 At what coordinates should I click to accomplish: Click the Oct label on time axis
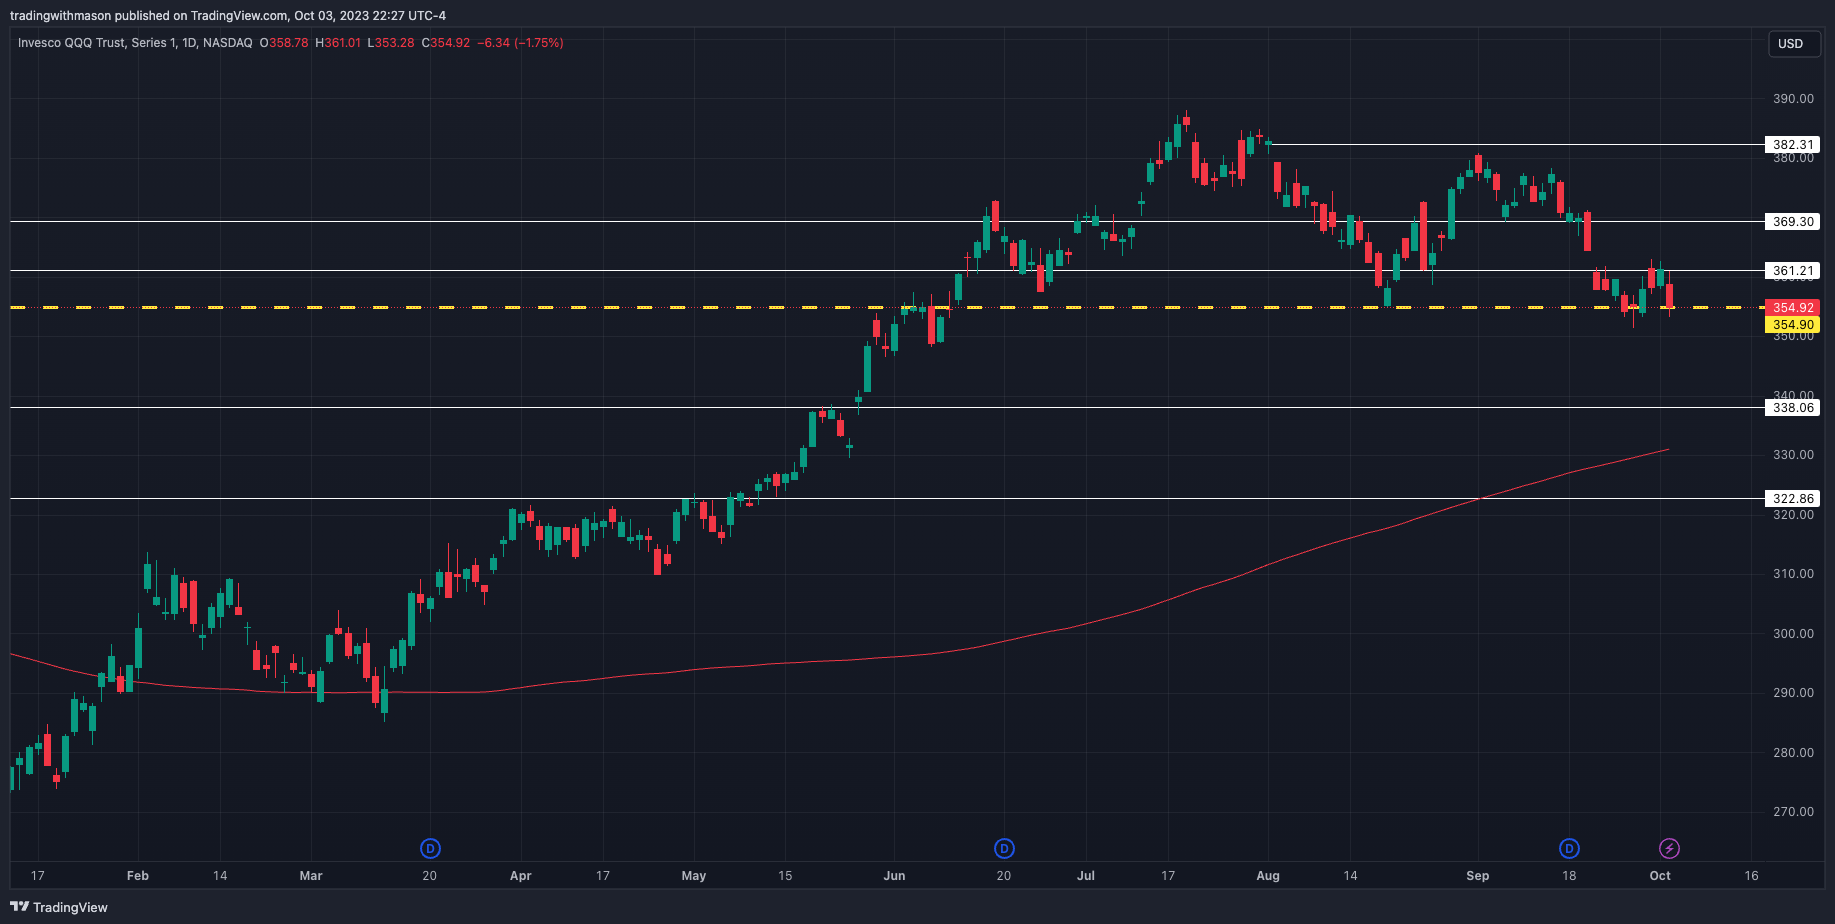tap(1660, 876)
